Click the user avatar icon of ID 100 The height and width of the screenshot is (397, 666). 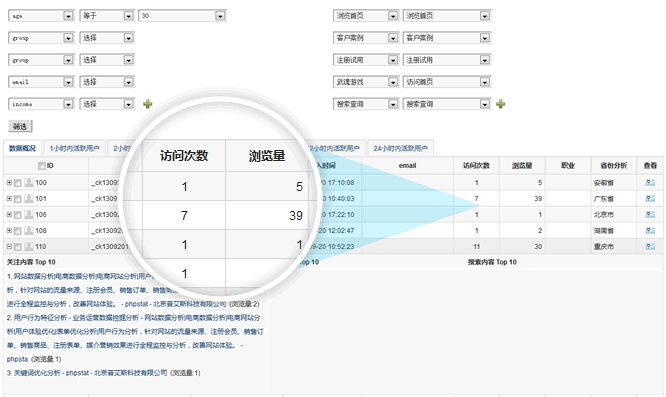coord(29,183)
